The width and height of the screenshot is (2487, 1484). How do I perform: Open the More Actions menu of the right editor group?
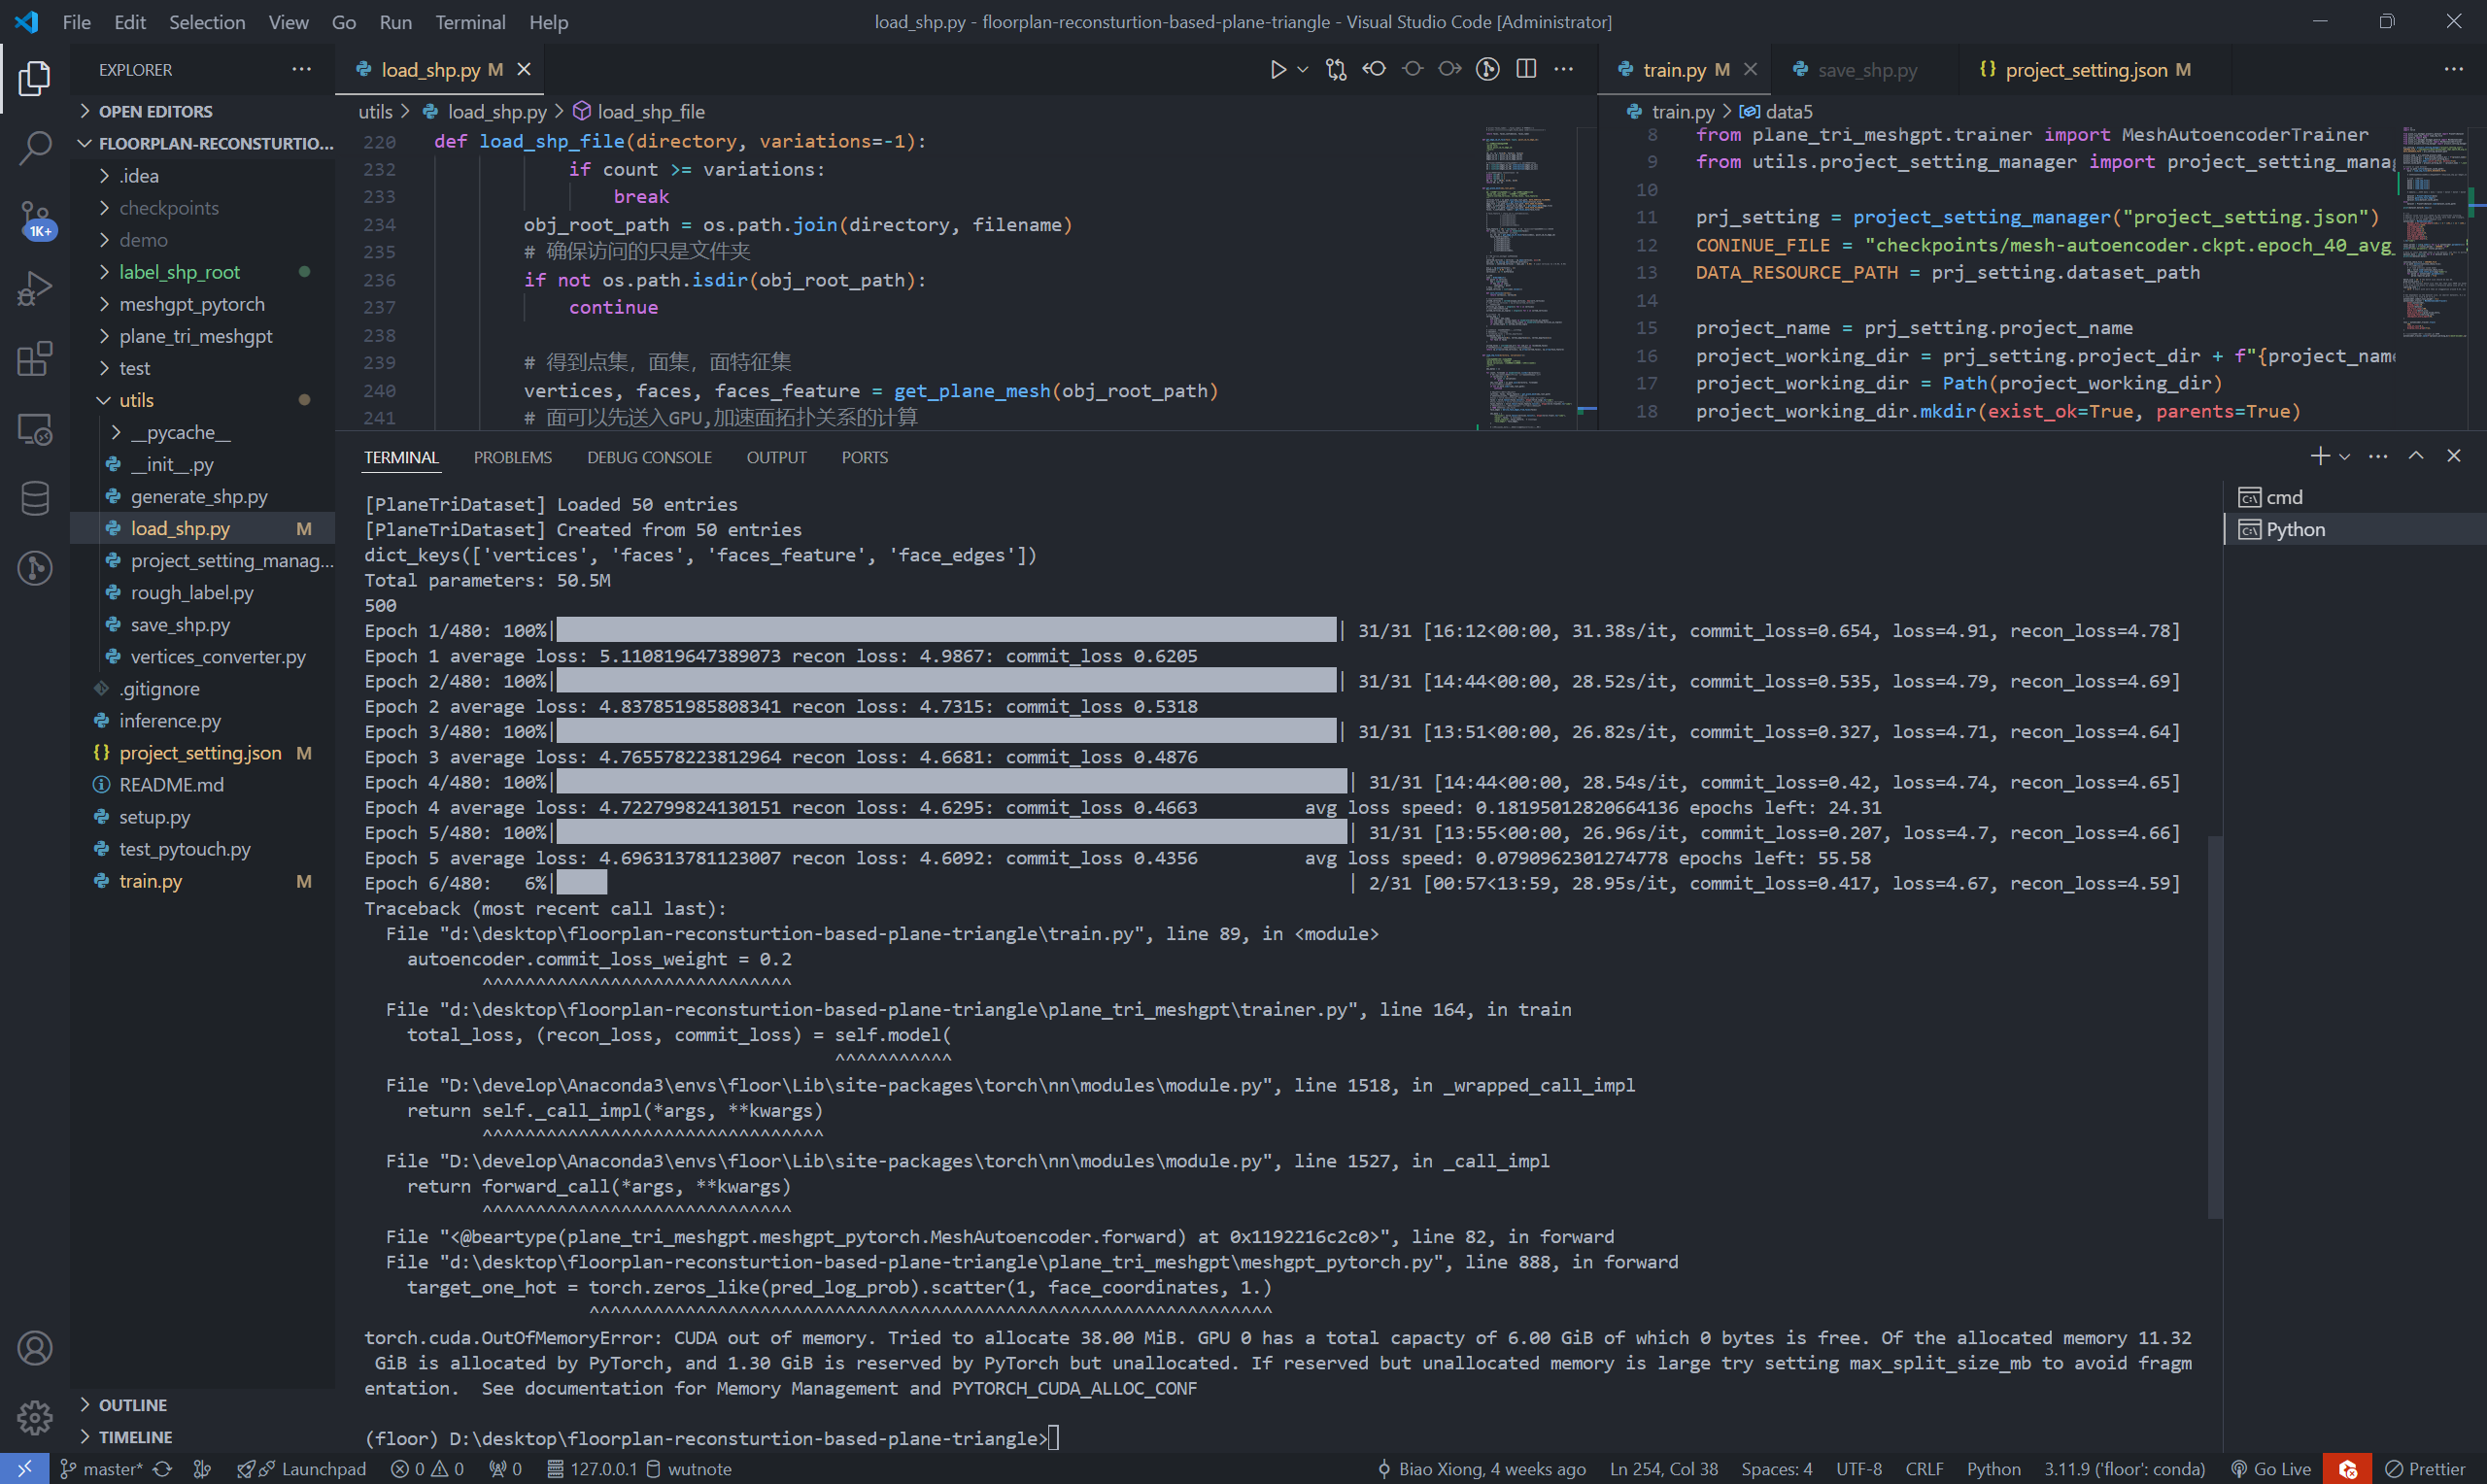(2453, 69)
